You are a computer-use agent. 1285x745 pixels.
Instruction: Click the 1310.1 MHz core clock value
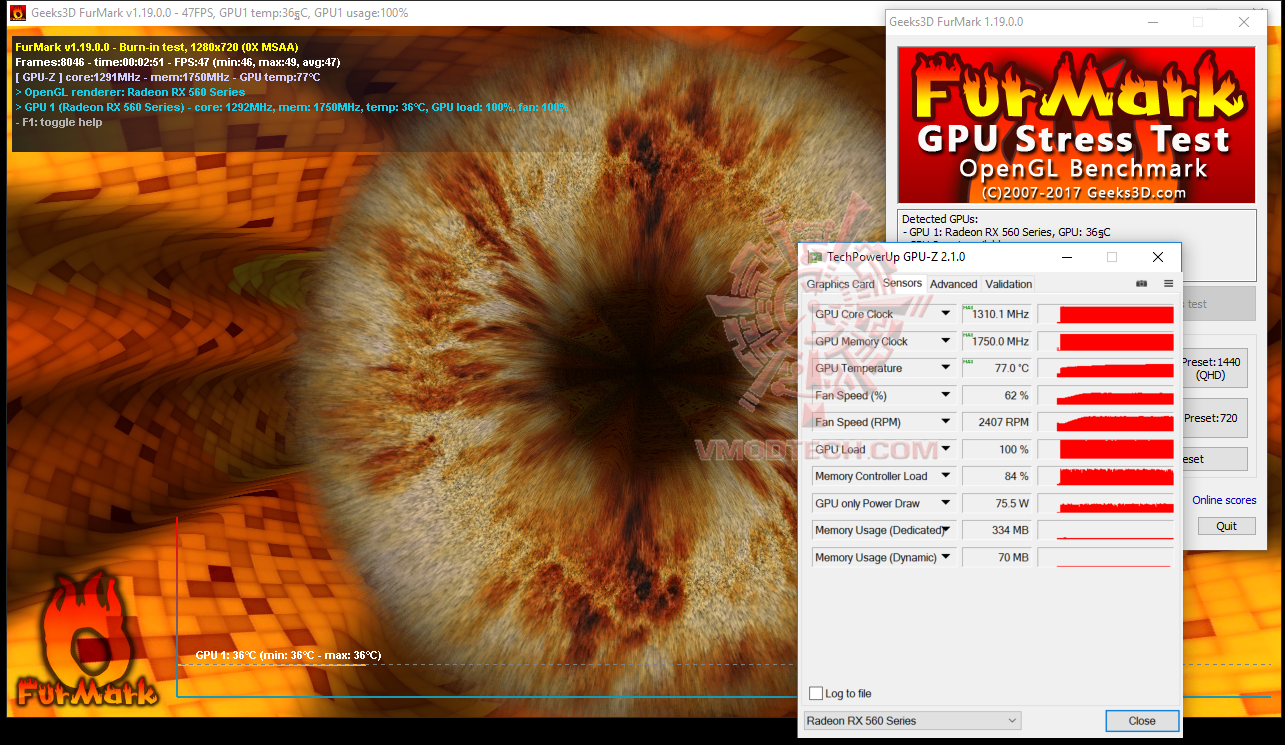(x=996, y=314)
